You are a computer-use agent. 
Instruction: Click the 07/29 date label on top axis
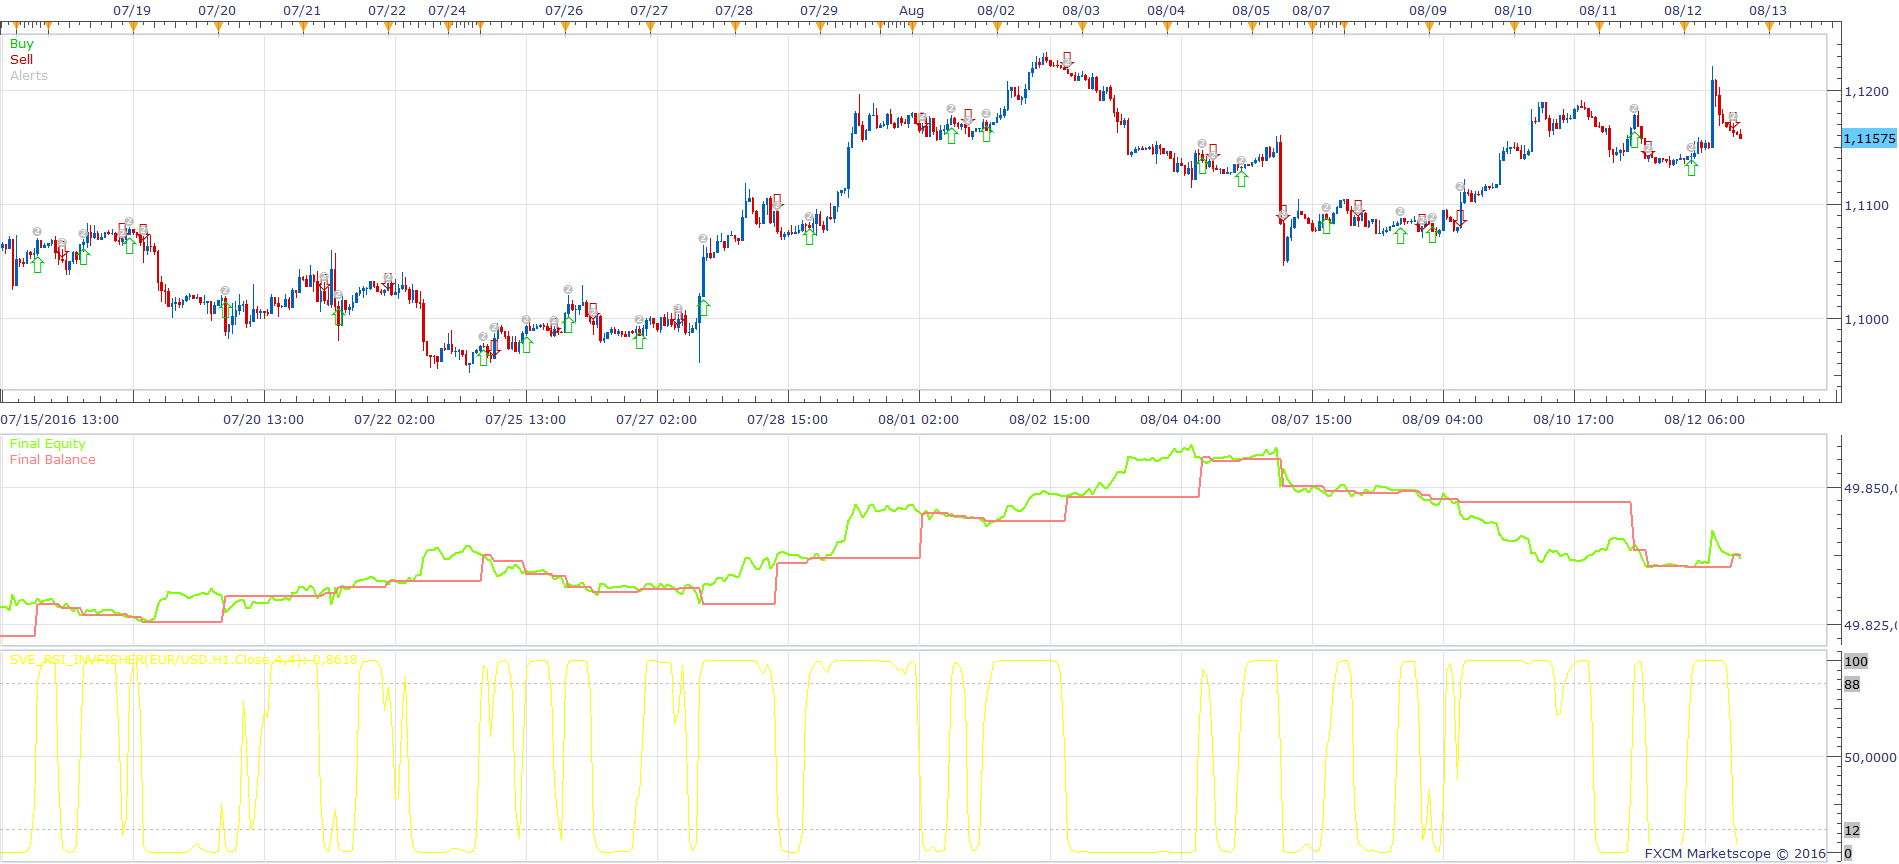tap(819, 11)
